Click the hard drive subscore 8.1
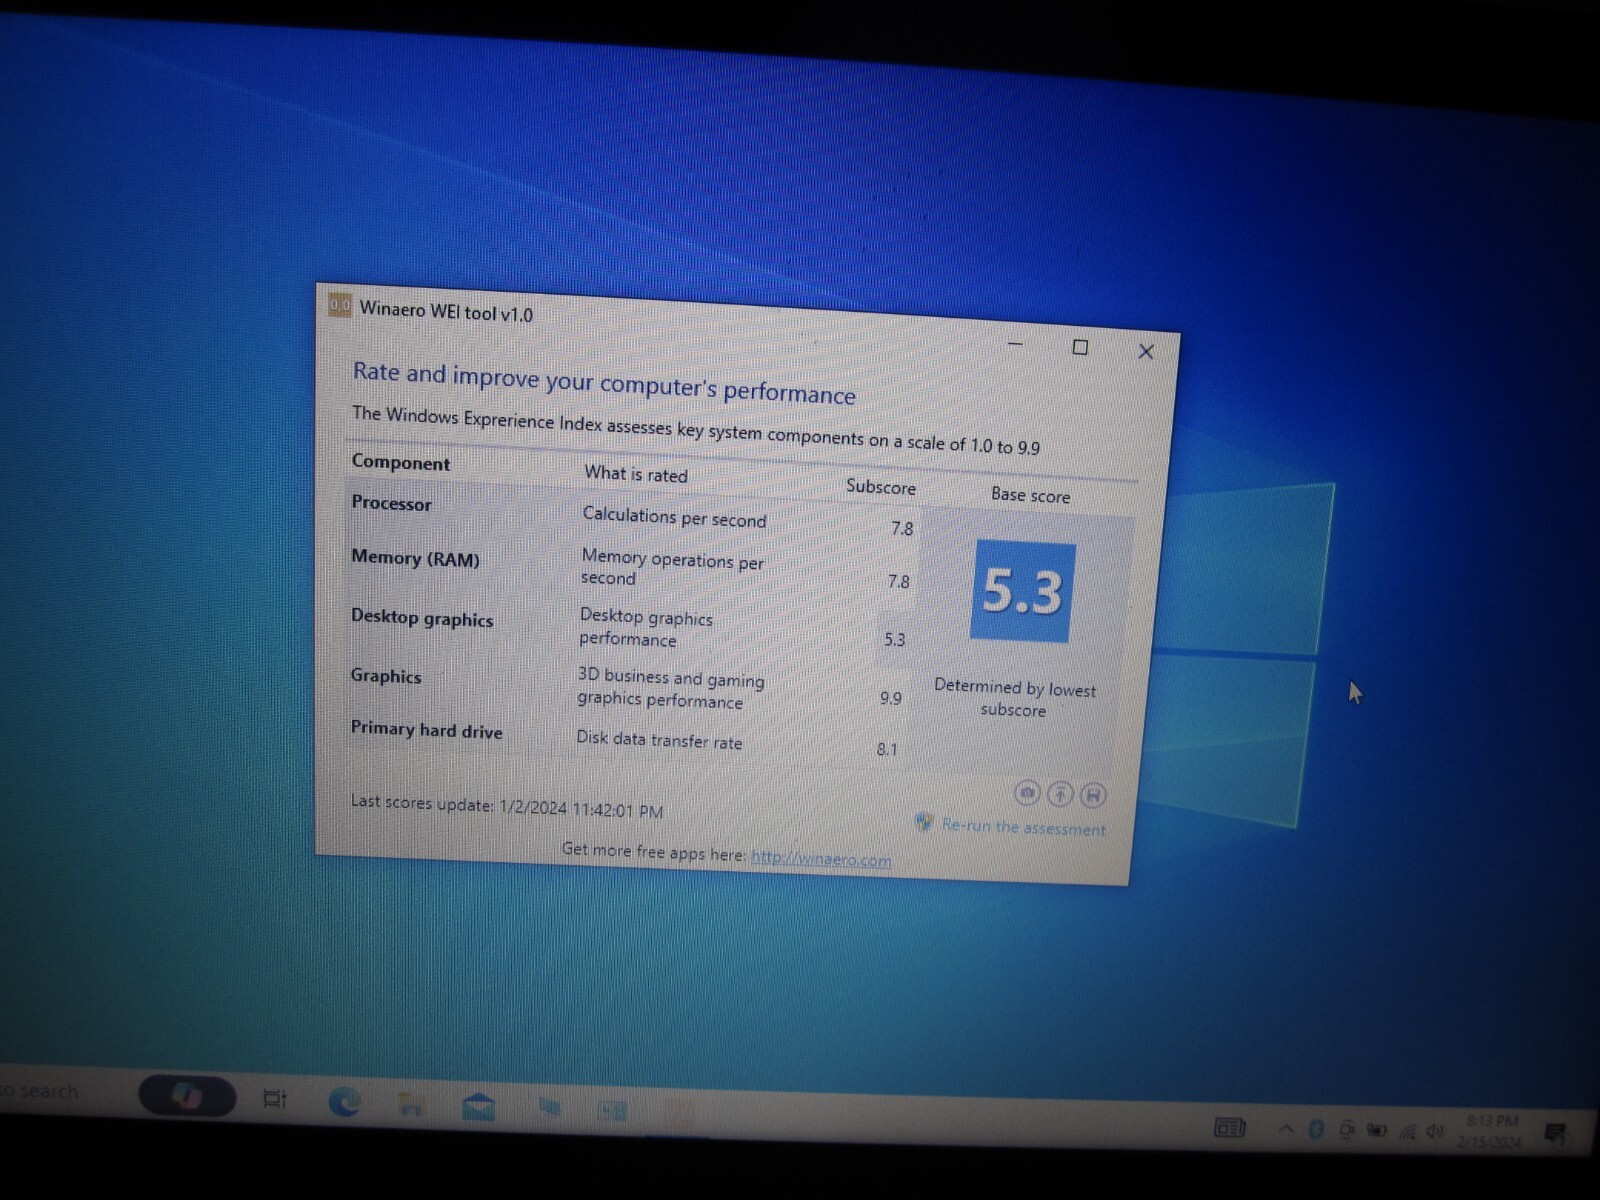 887,749
